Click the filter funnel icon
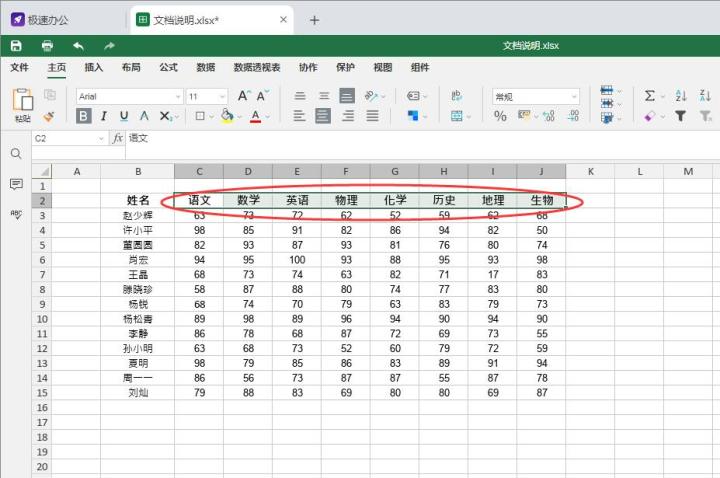This screenshot has width=720, height=478. [x=681, y=116]
